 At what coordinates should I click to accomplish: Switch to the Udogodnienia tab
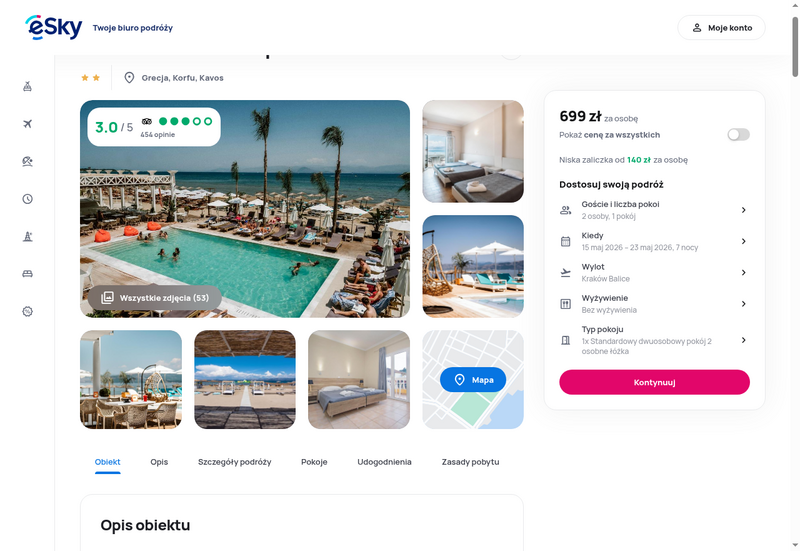pos(384,462)
